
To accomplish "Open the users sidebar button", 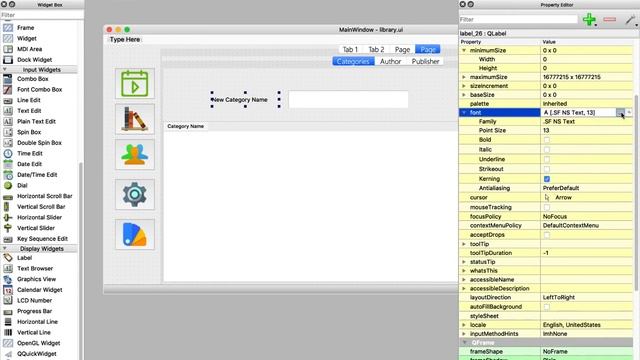I will 135,155.
